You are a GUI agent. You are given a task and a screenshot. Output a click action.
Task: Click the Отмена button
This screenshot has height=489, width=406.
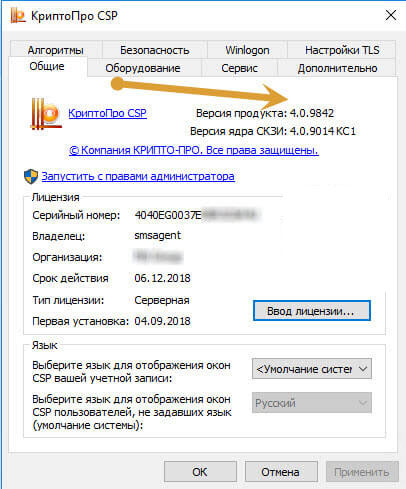click(x=280, y=472)
